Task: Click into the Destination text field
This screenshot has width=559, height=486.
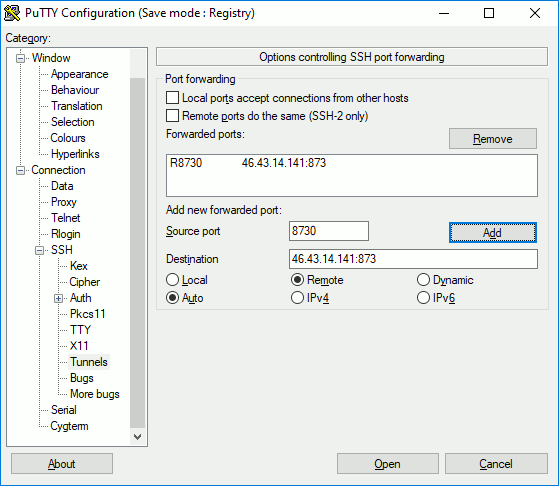Action: 413,259
